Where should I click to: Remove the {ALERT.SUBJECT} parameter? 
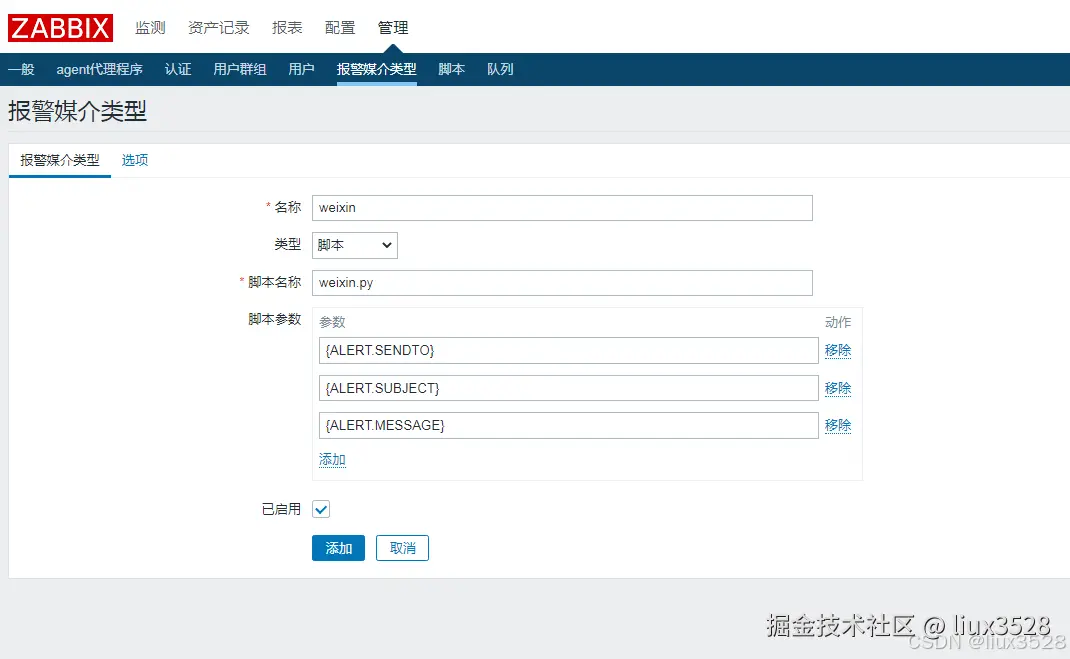point(838,388)
